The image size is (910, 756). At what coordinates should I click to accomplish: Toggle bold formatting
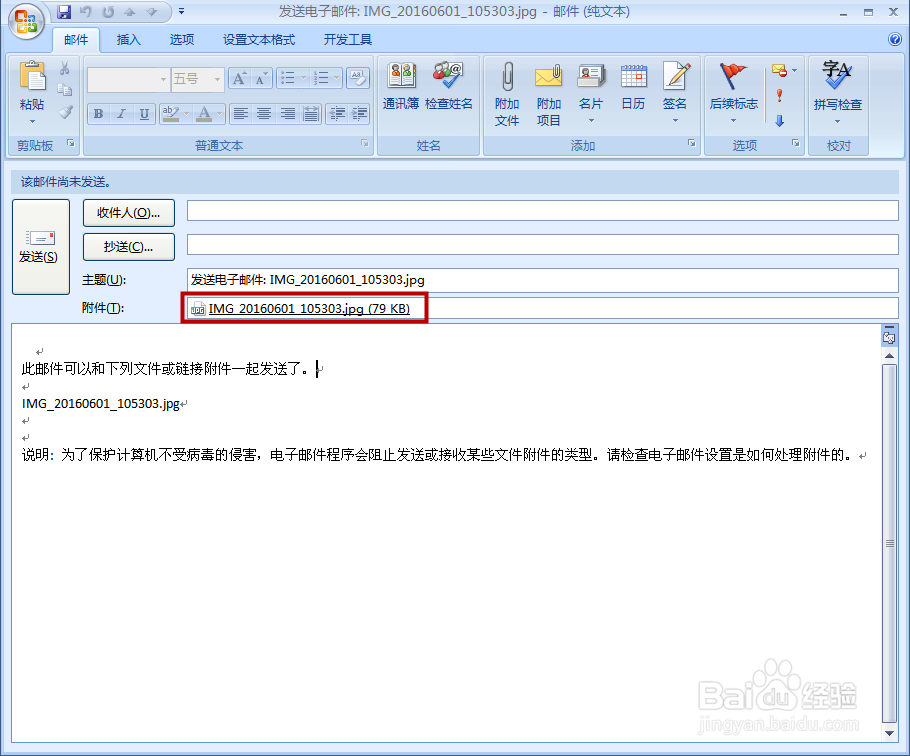[99, 114]
